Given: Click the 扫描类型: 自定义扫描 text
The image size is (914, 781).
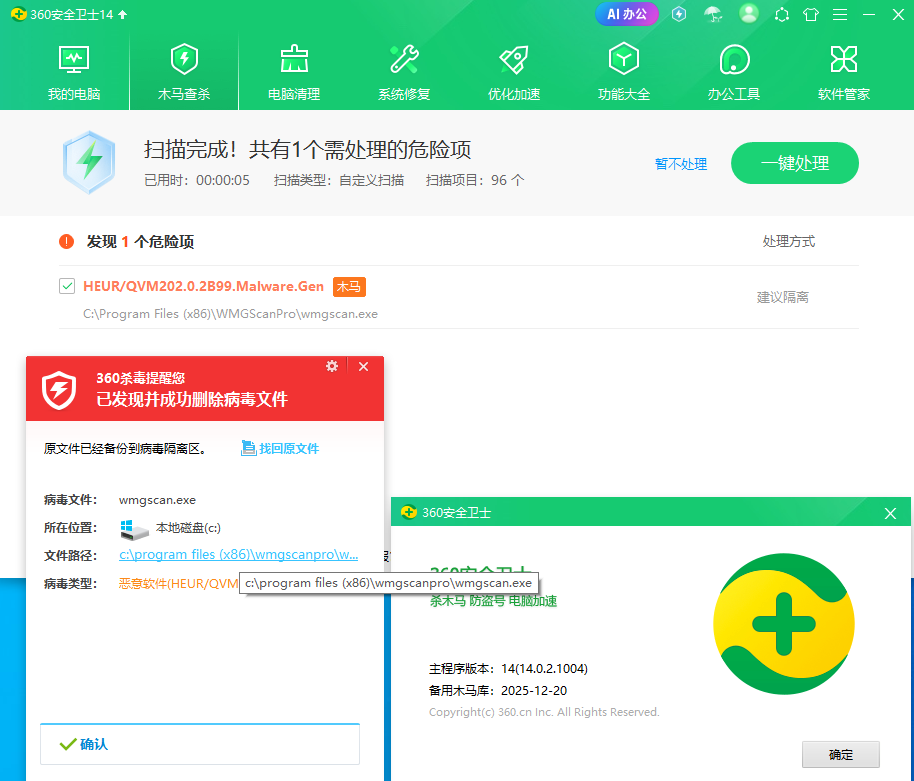Looking at the screenshot, I should pos(339,180).
